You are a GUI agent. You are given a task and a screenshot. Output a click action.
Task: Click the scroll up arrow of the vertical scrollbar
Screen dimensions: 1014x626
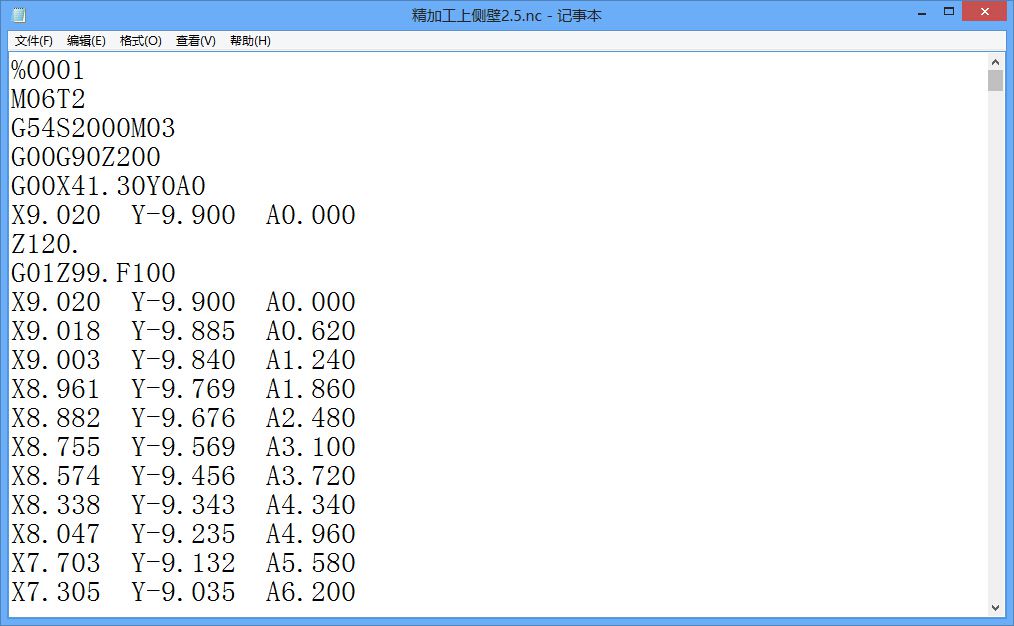coord(995,61)
